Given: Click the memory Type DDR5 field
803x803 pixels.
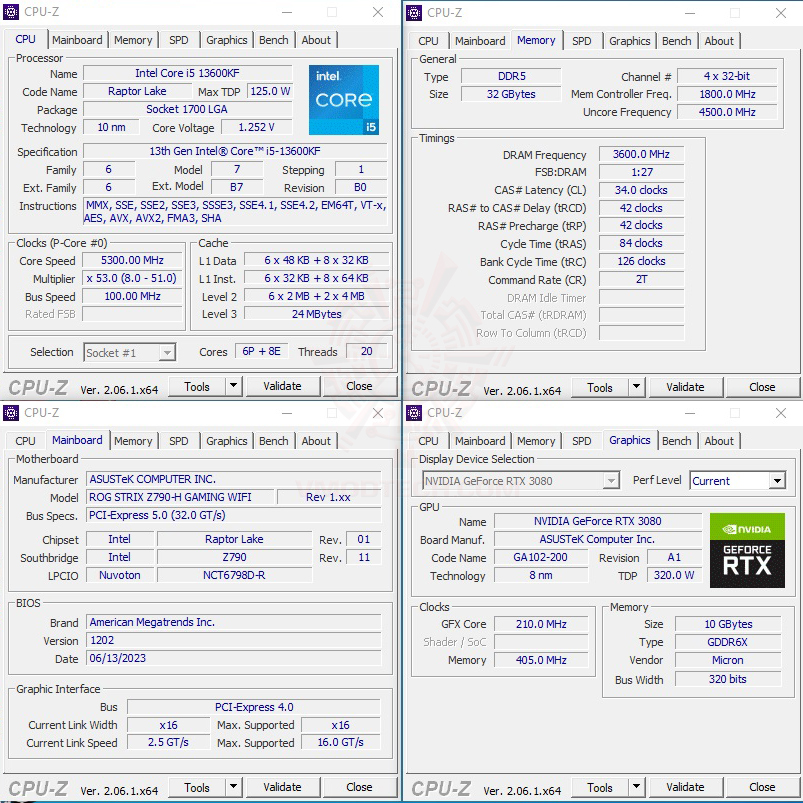Looking at the screenshot, I should [512, 76].
